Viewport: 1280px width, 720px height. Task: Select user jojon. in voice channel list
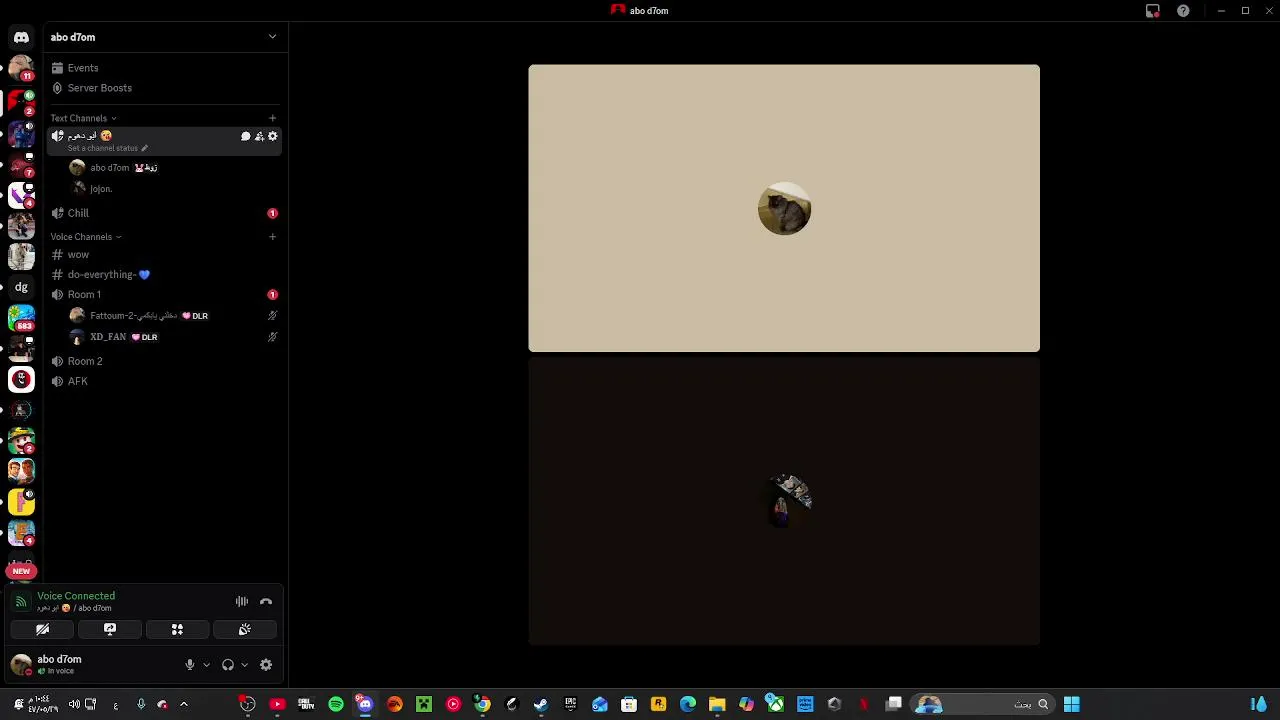click(173, 188)
